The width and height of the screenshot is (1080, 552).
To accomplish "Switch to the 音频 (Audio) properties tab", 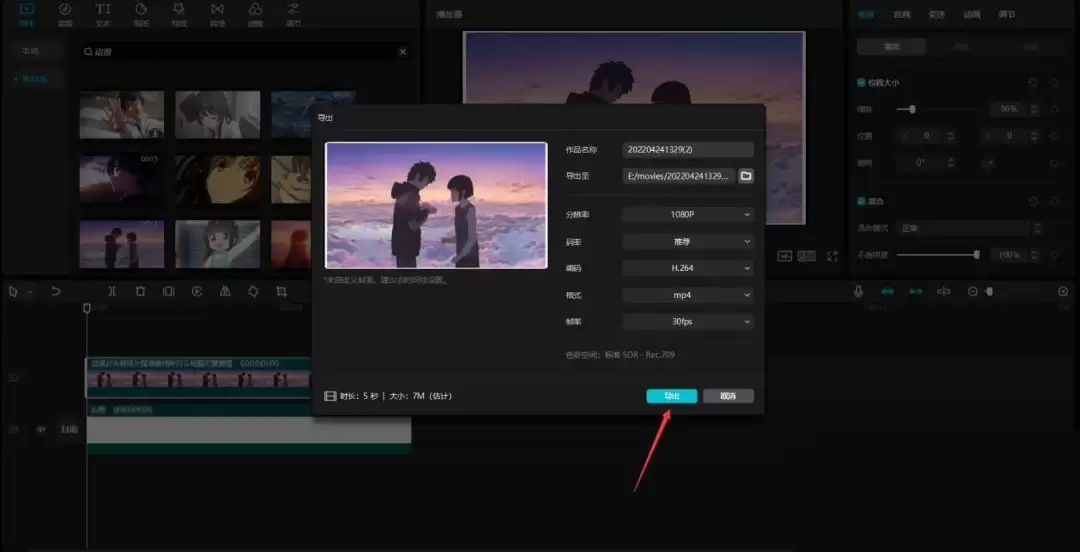I will pos(901,14).
